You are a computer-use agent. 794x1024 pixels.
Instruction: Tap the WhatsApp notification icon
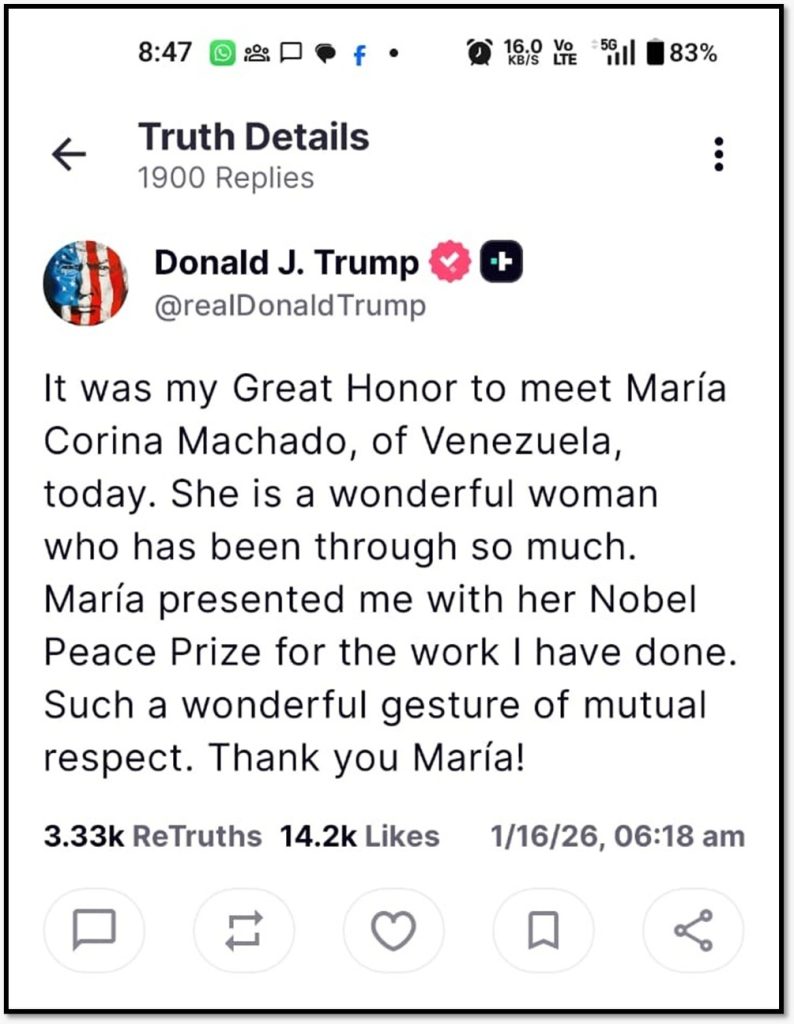click(x=222, y=53)
